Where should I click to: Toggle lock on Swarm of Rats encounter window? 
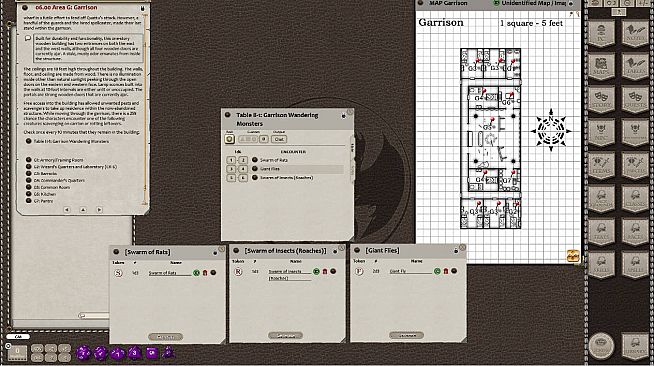point(215,253)
